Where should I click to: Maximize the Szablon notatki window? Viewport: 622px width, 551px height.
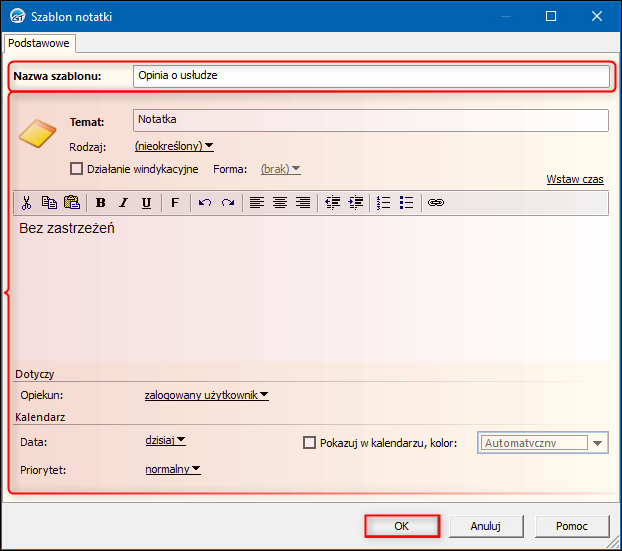pos(551,16)
